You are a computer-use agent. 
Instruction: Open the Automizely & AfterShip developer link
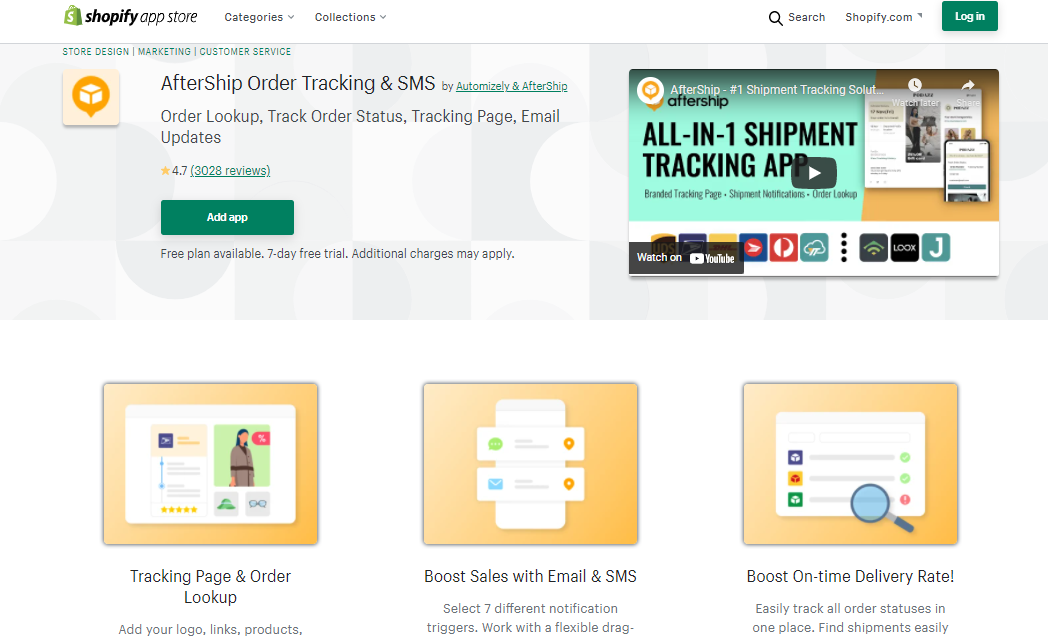[x=511, y=86]
